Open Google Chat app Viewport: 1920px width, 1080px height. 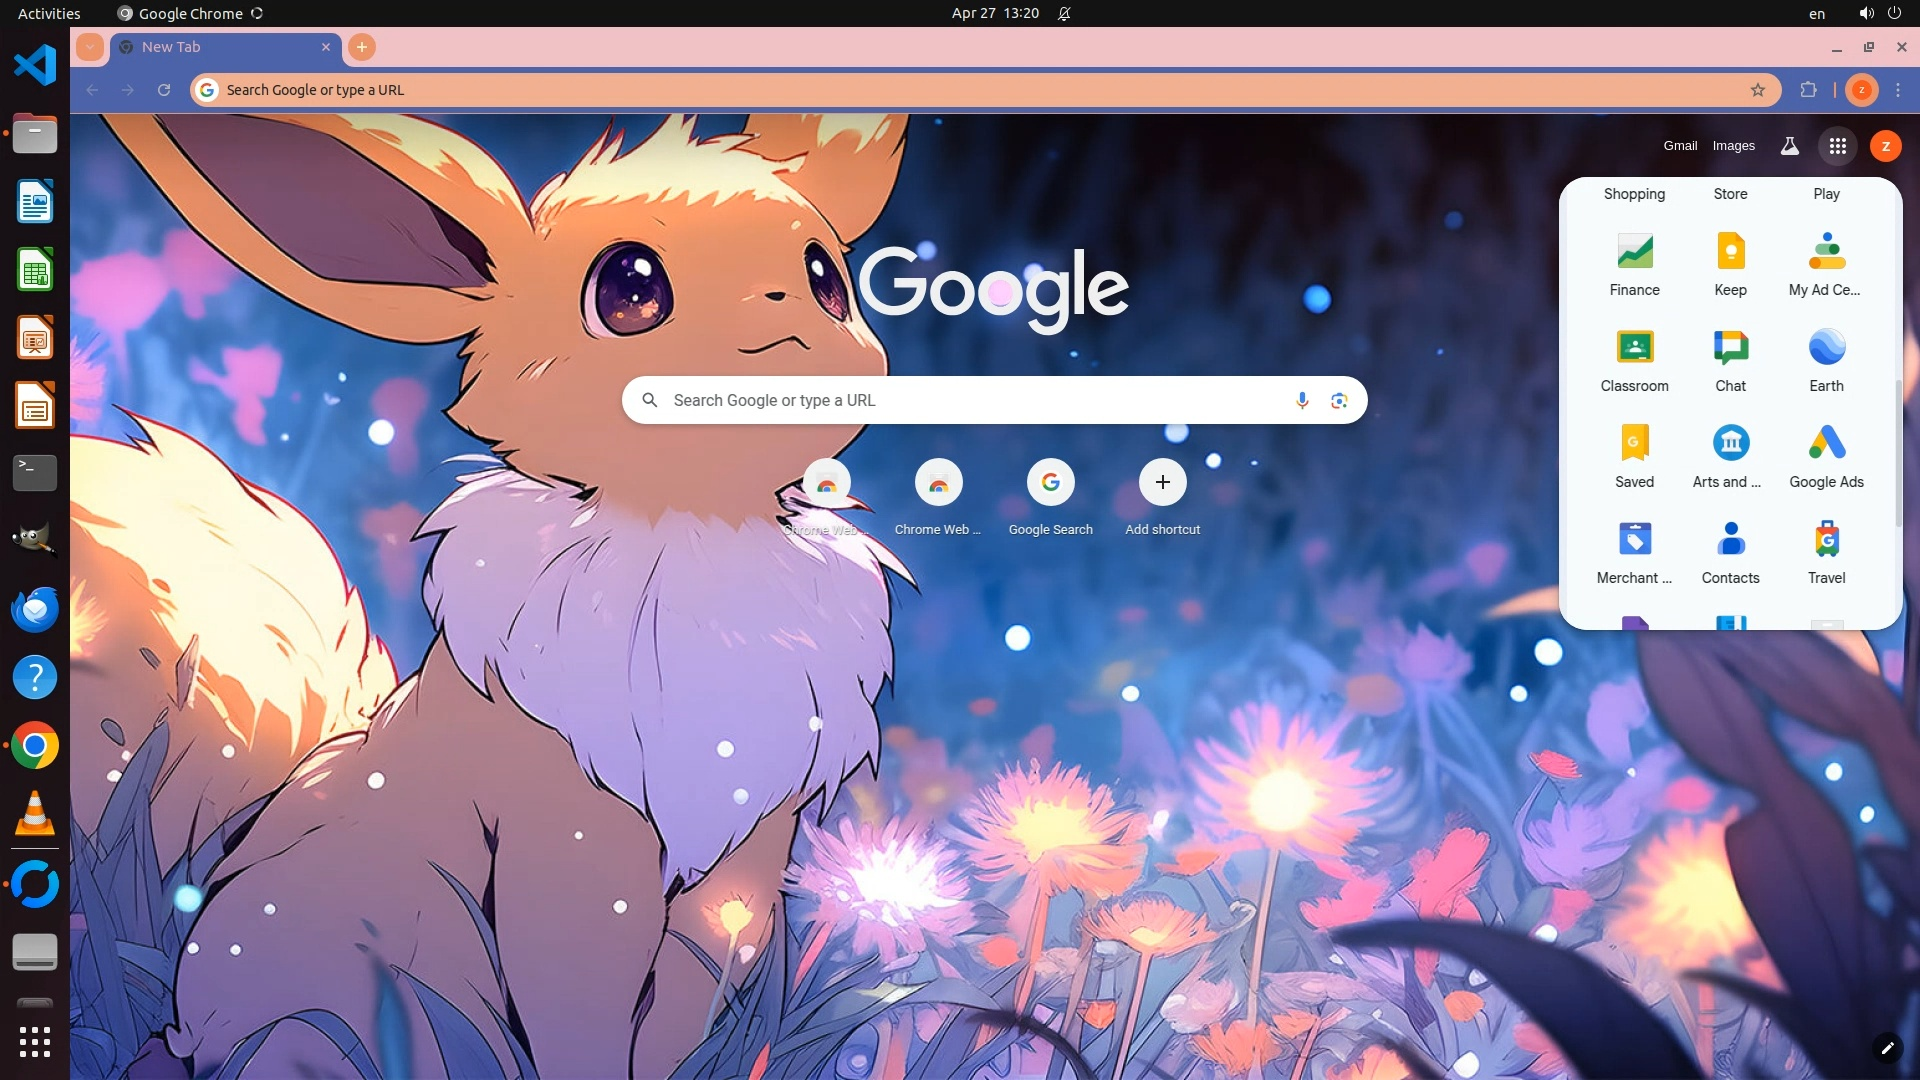1730,359
